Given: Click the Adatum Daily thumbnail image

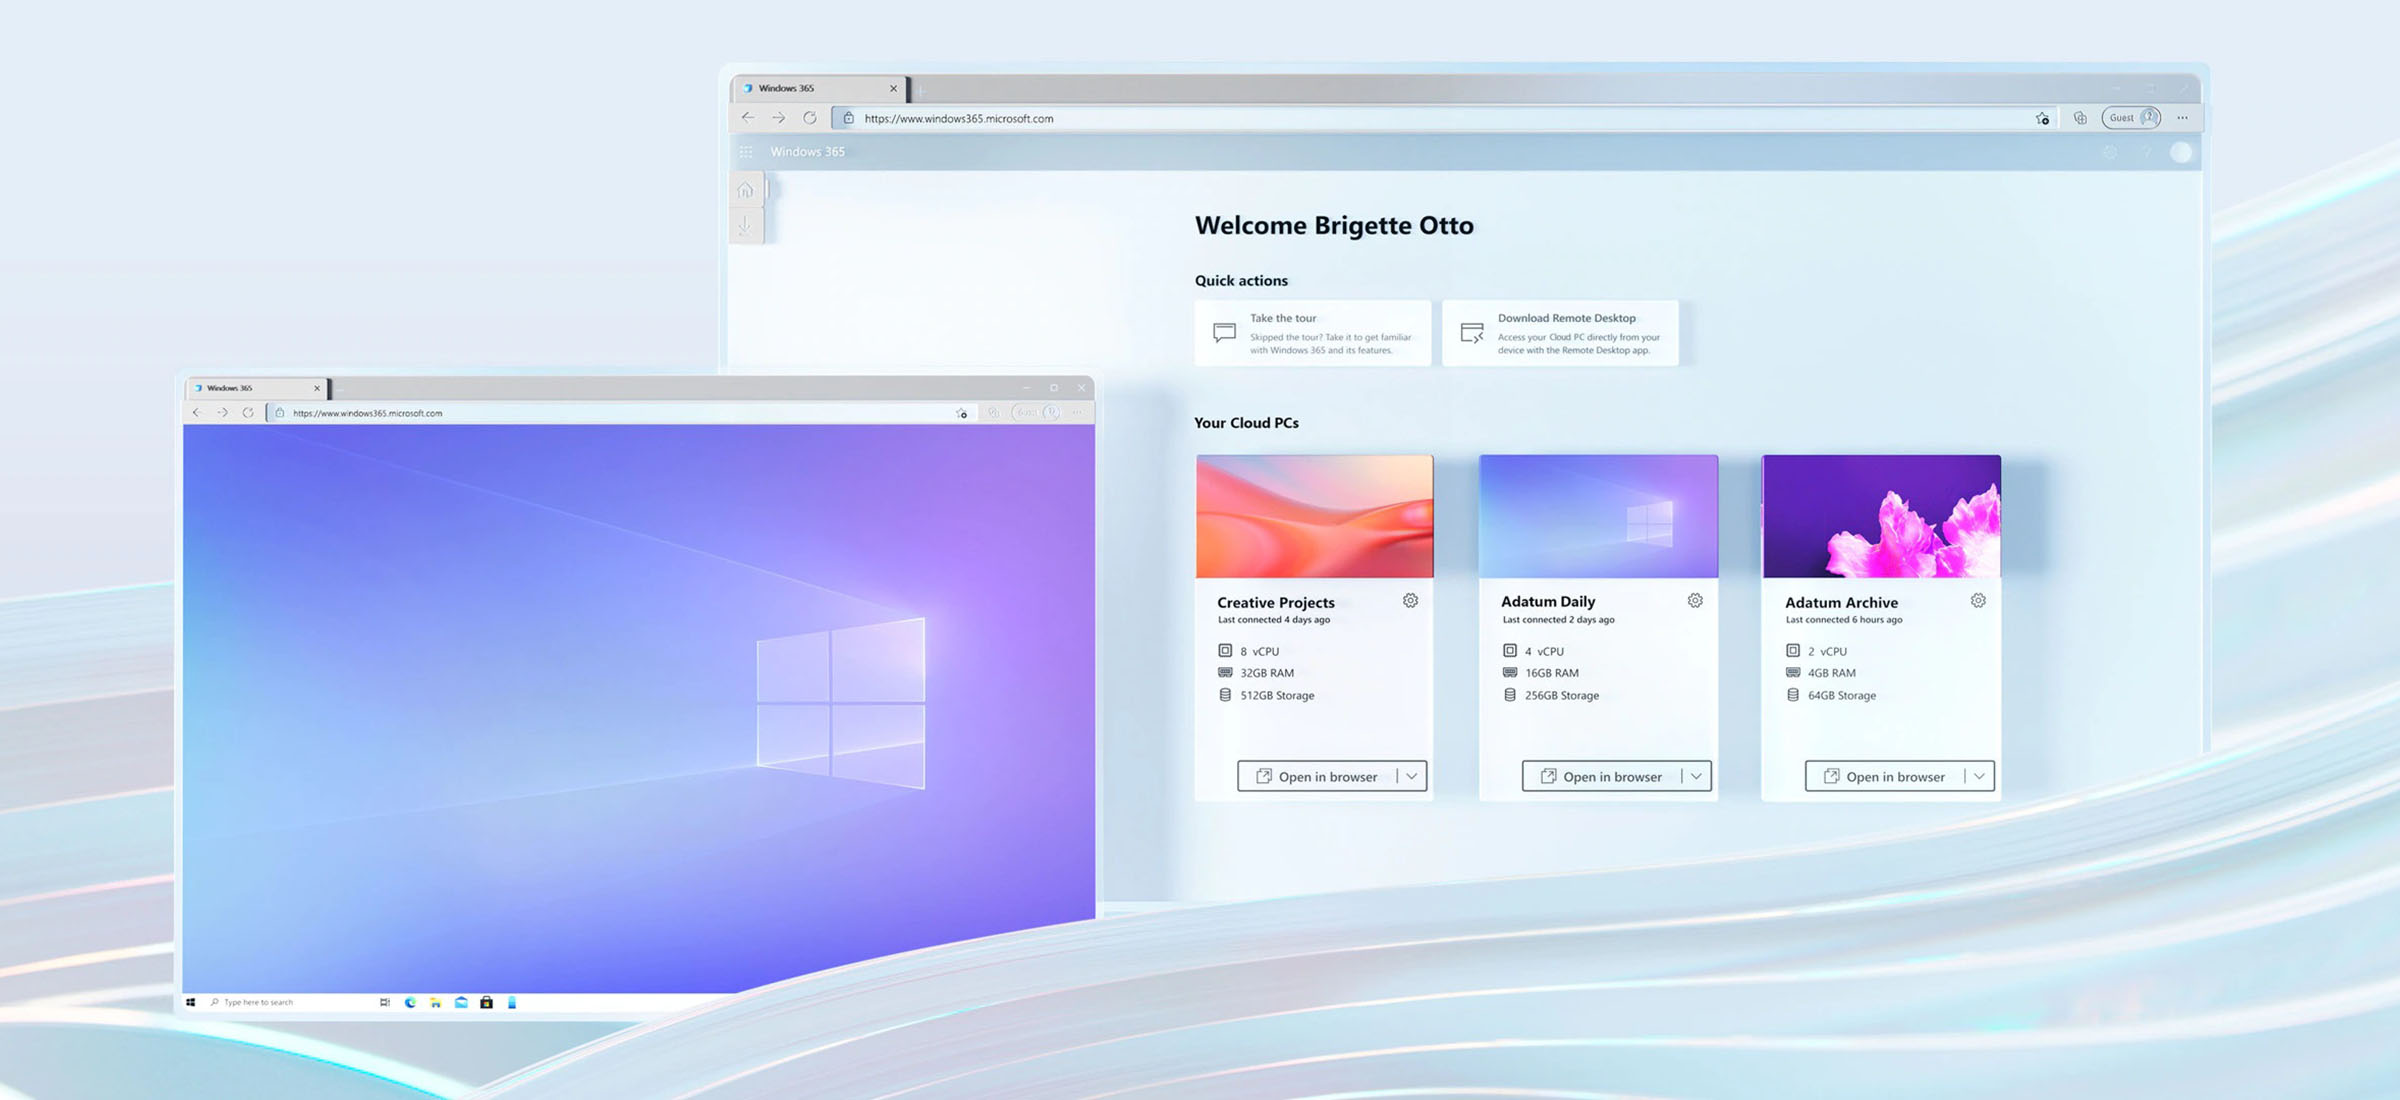Looking at the screenshot, I should pyautogui.click(x=1599, y=516).
